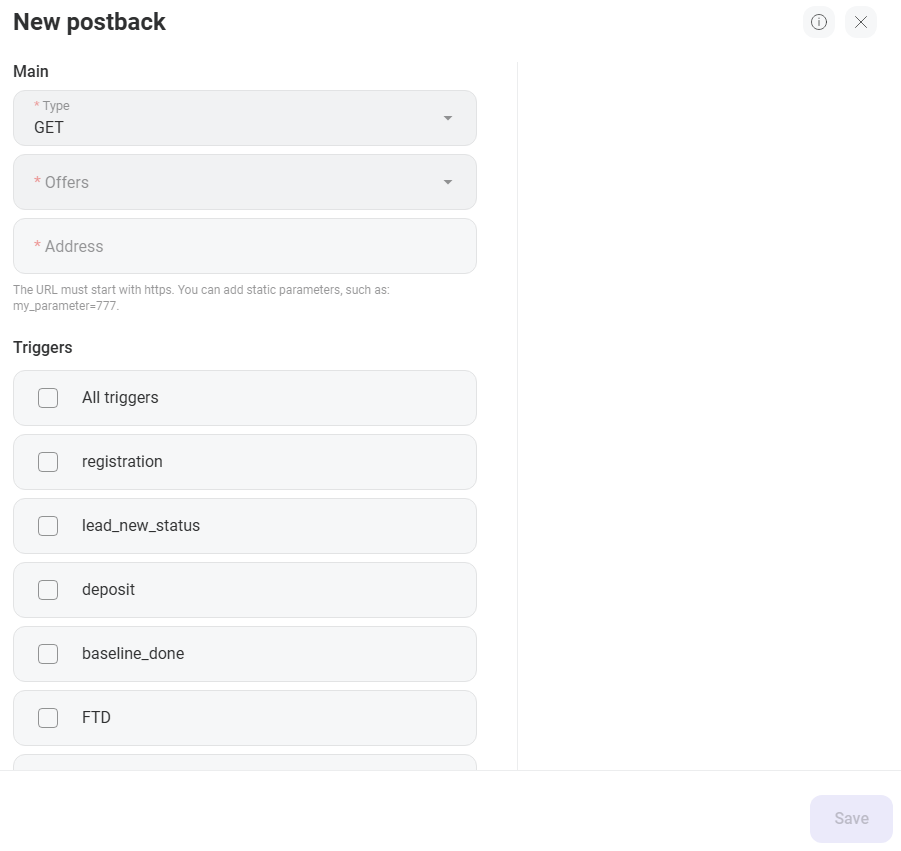
Task: Toggle the baseline_done checkbox
Action: [x=48, y=654]
